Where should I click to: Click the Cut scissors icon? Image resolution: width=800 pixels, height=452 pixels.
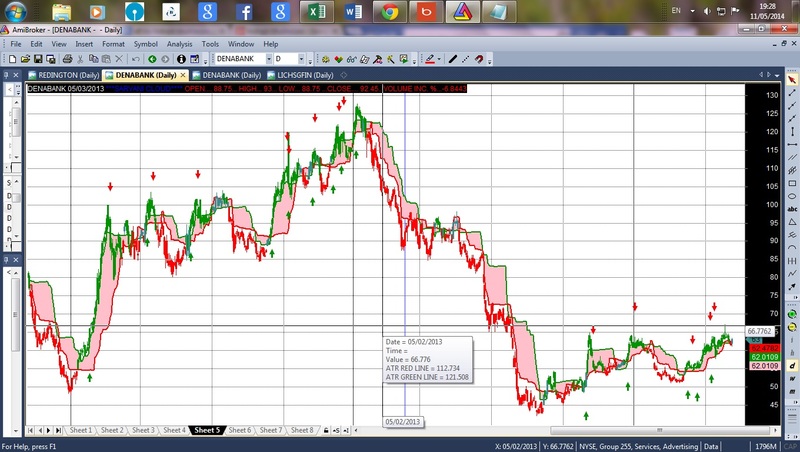point(80,59)
